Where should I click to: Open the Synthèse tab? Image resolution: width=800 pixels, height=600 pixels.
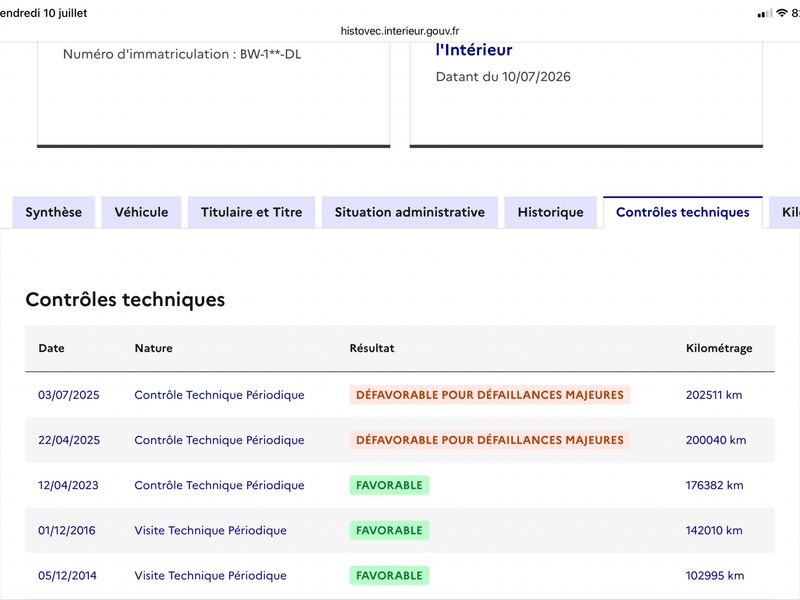click(54, 212)
